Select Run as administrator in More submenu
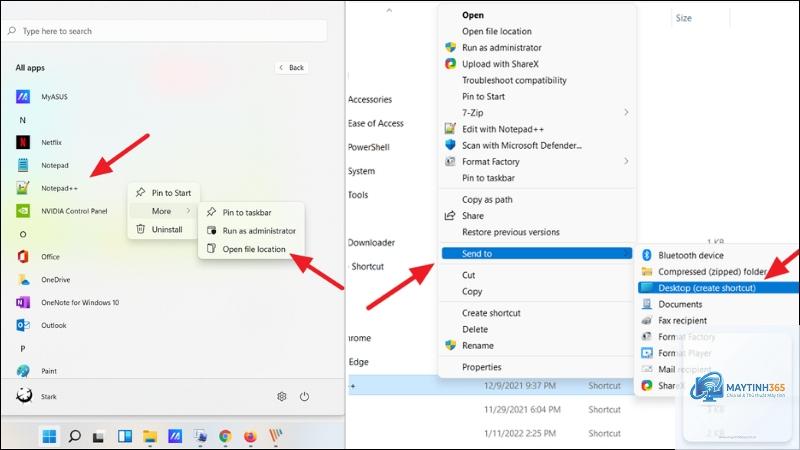Image resolution: width=800 pixels, height=450 pixels. point(251,231)
